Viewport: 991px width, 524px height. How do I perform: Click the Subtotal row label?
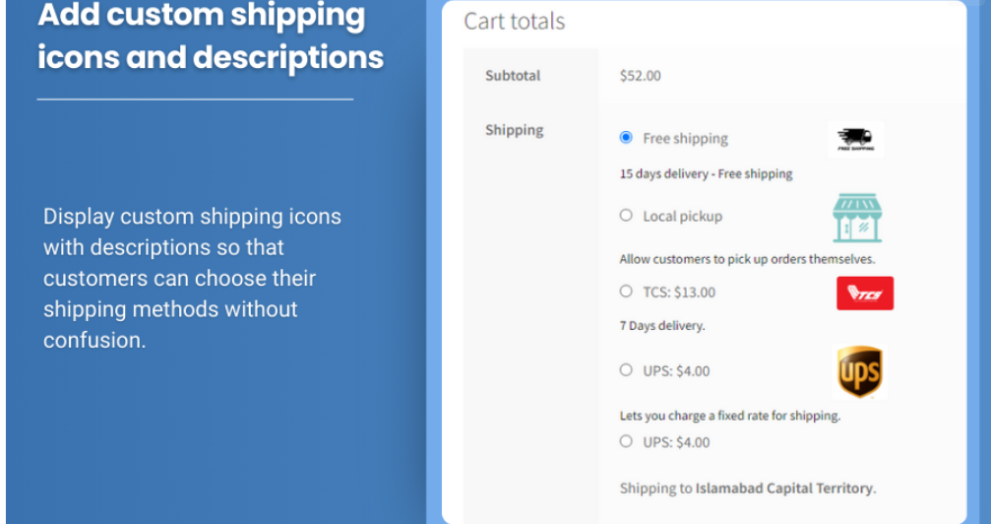point(513,76)
